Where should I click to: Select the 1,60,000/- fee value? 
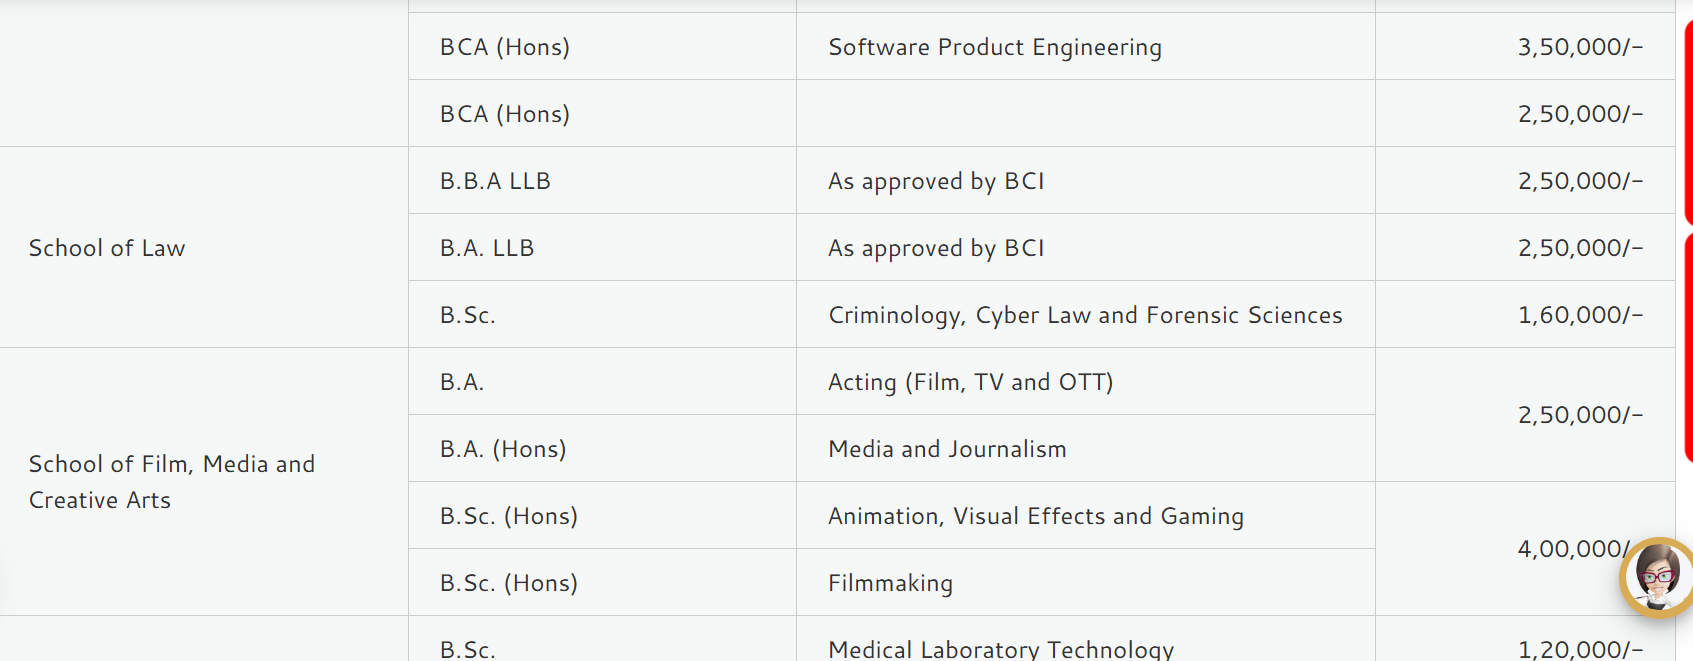pyautogui.click(x=1580, y=314)
